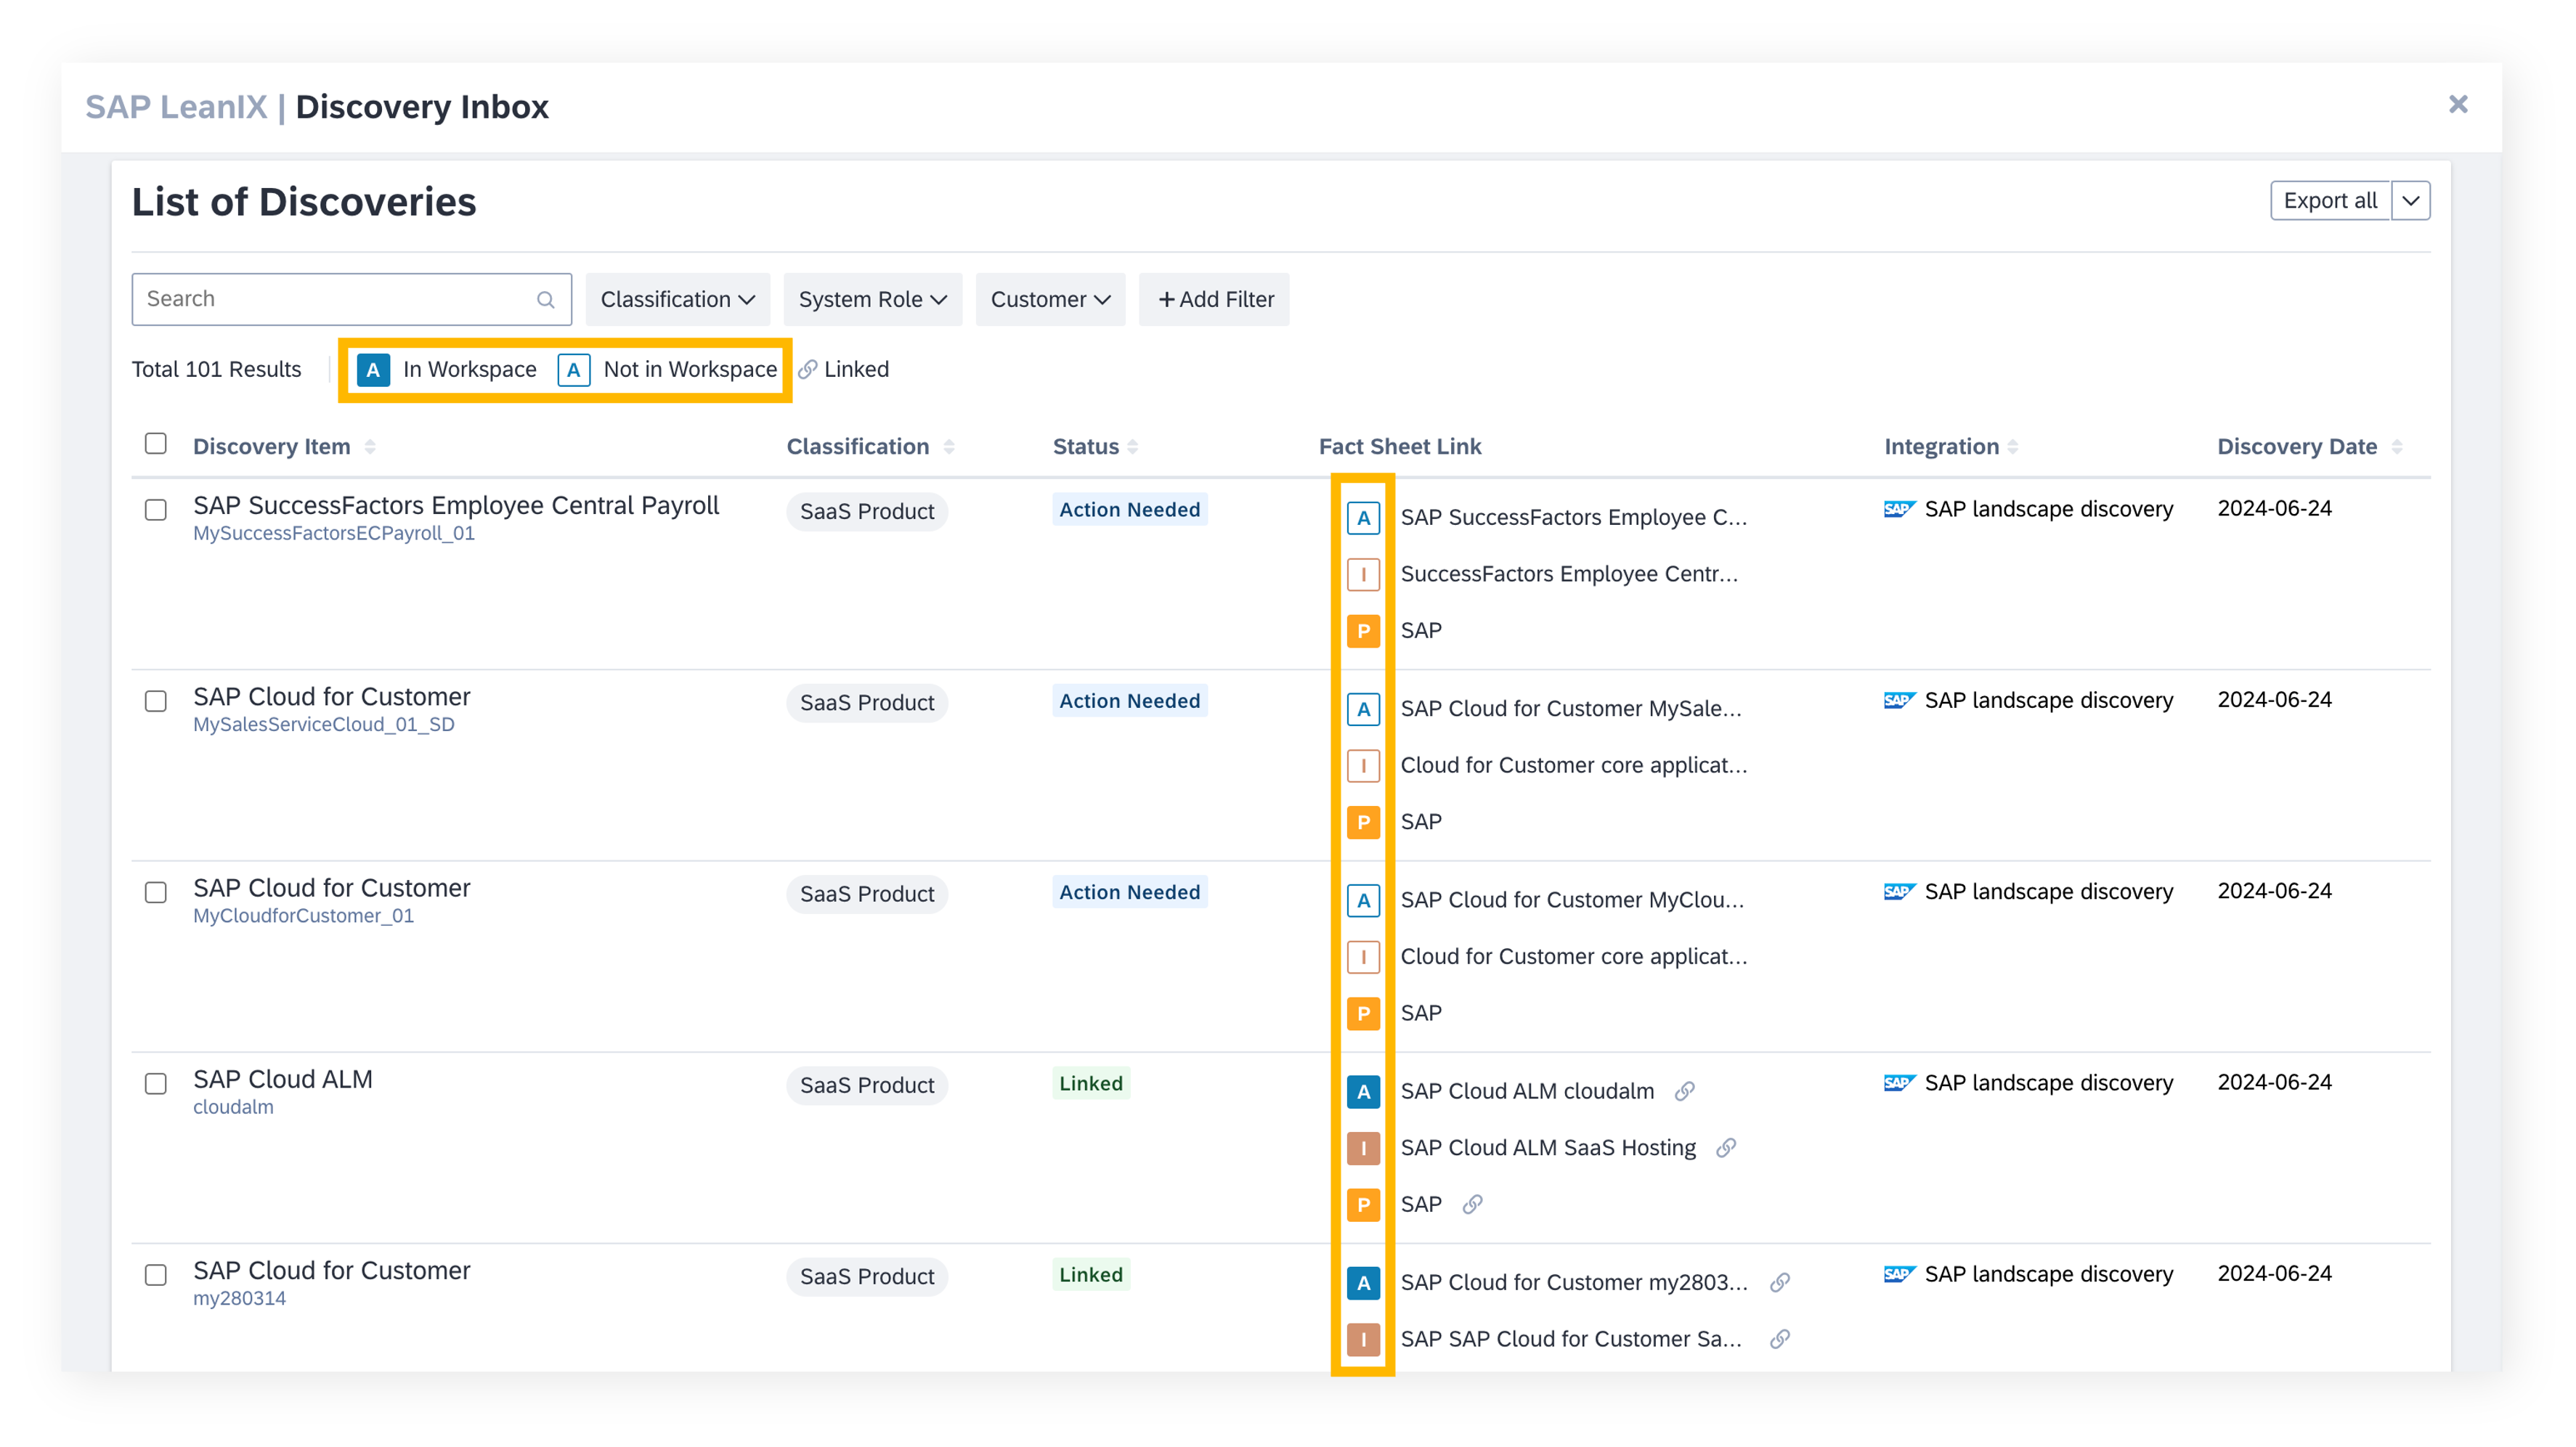Viewport: 2576px width, 1447px height.
Task: Click the Linked status badge for SAP Cloud ALM
Action: click(1091, 1084)
